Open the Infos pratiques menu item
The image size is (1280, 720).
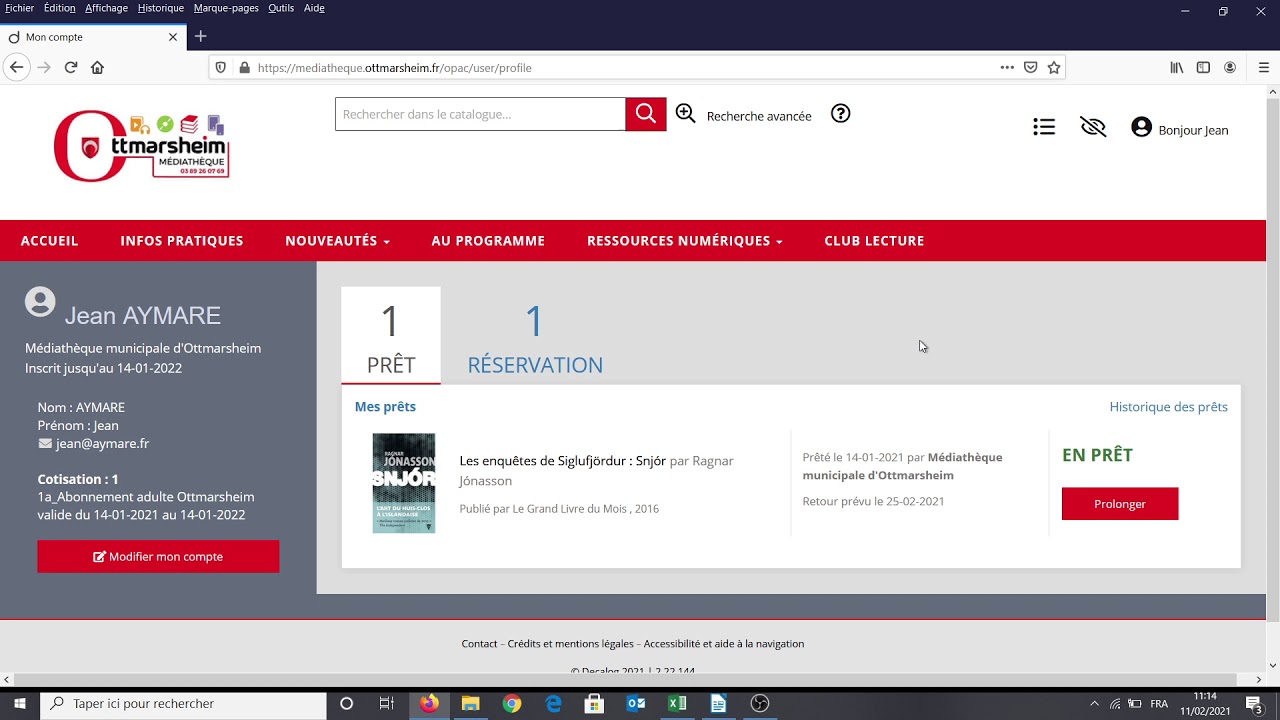pos(182,241)
